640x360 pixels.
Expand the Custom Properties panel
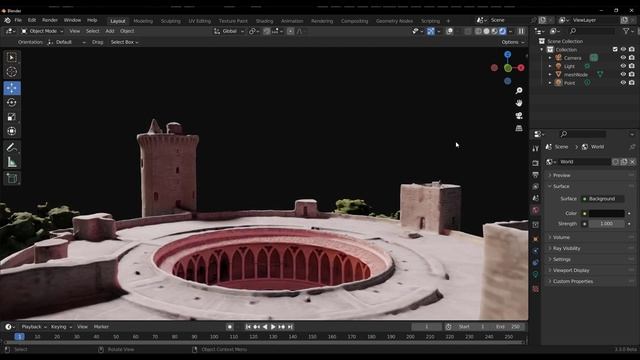(589, 281)
